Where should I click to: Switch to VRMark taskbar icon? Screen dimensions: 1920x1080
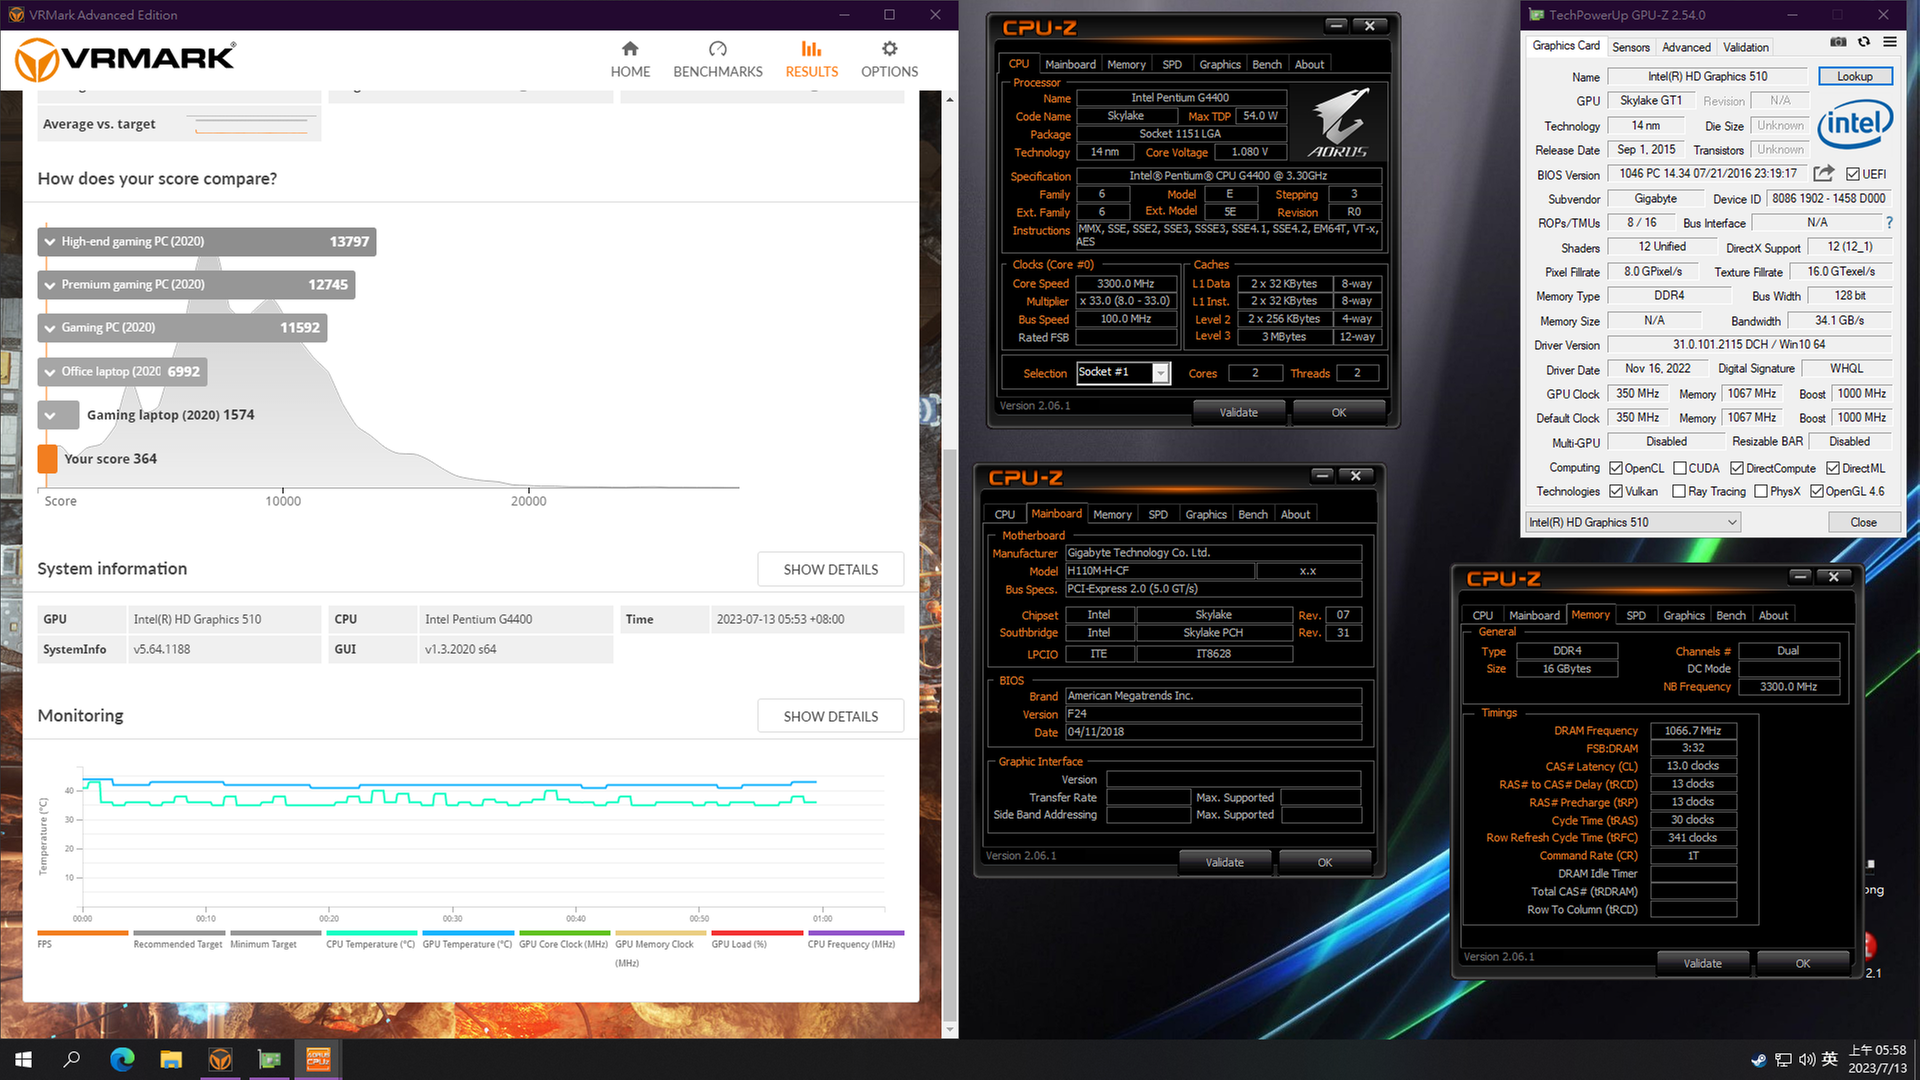(x=220, y=1059)
